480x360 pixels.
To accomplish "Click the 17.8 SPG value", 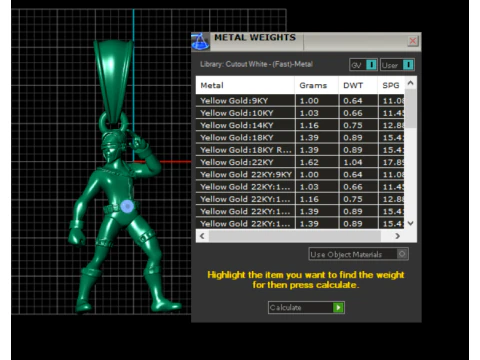I will [393, 162].
